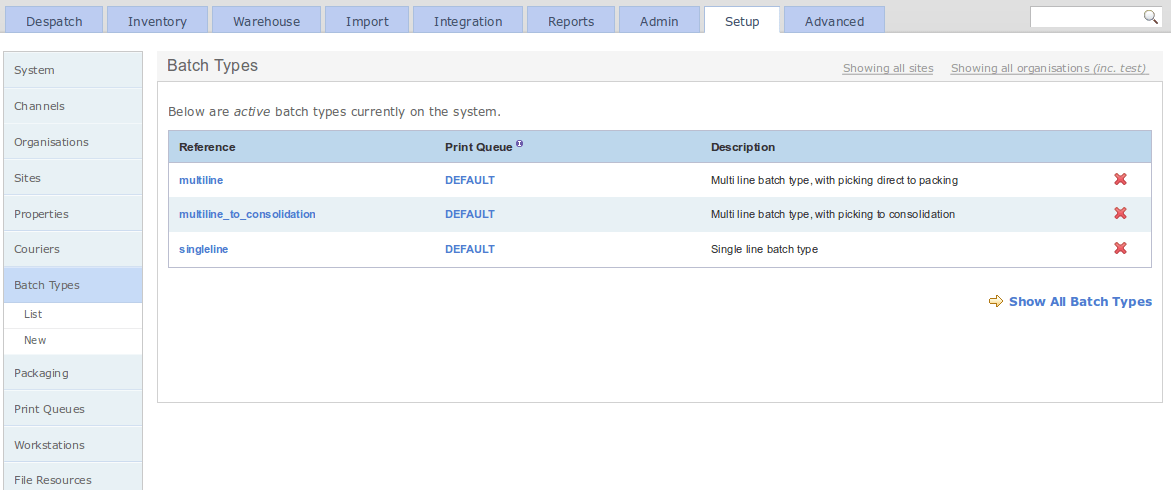The image size is (1171, 490).
Task: Change the Showing all organisations filter
Action: tap(1049, 68)
